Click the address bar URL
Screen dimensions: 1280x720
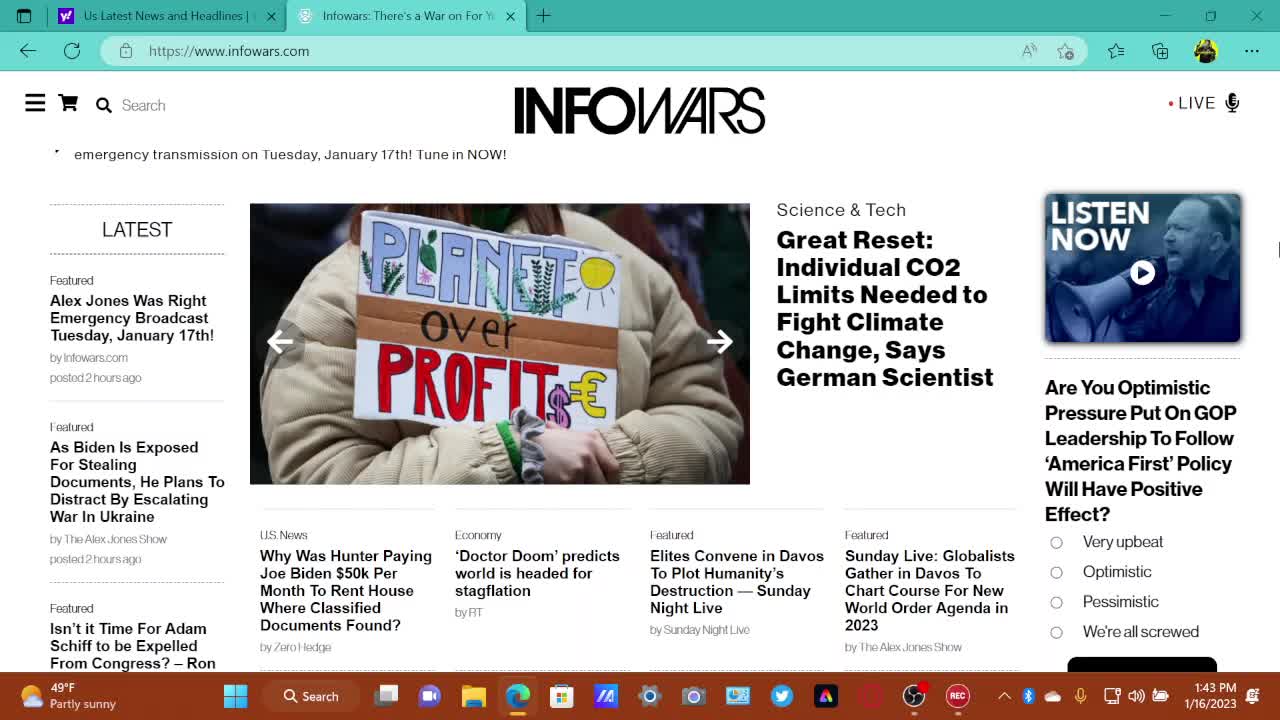[x=229, y=51]
